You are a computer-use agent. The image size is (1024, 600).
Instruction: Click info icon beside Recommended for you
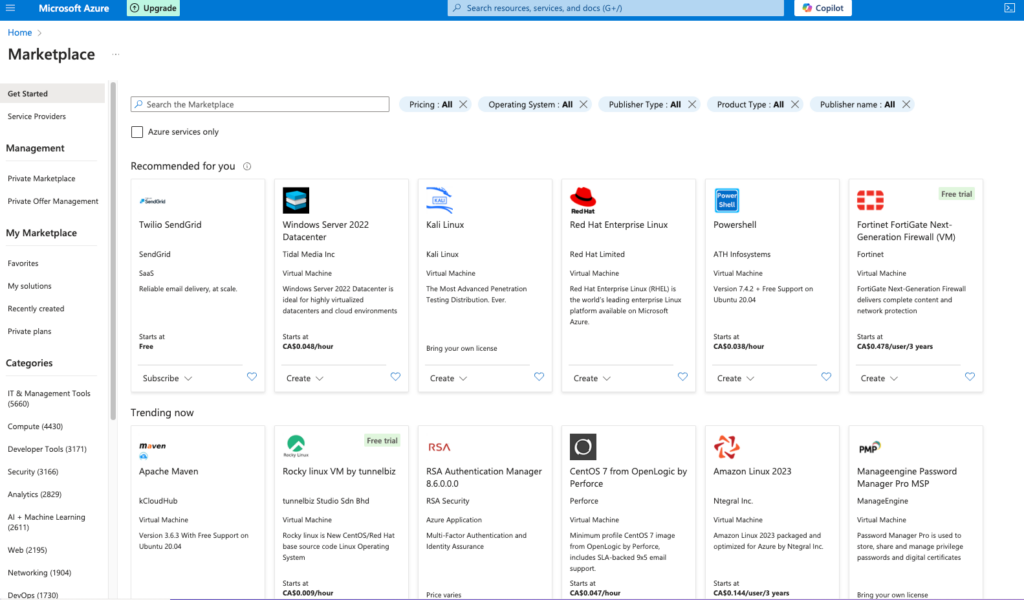[x=247, y=166]
